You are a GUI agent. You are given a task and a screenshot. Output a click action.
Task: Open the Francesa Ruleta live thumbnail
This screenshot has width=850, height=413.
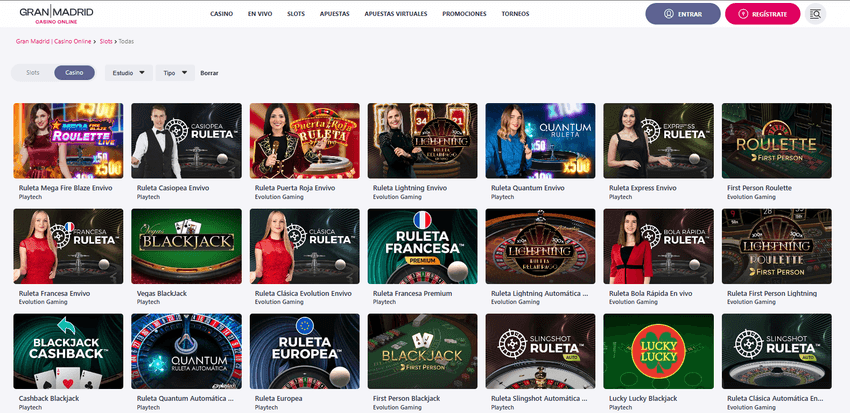[x=68, y=246]
